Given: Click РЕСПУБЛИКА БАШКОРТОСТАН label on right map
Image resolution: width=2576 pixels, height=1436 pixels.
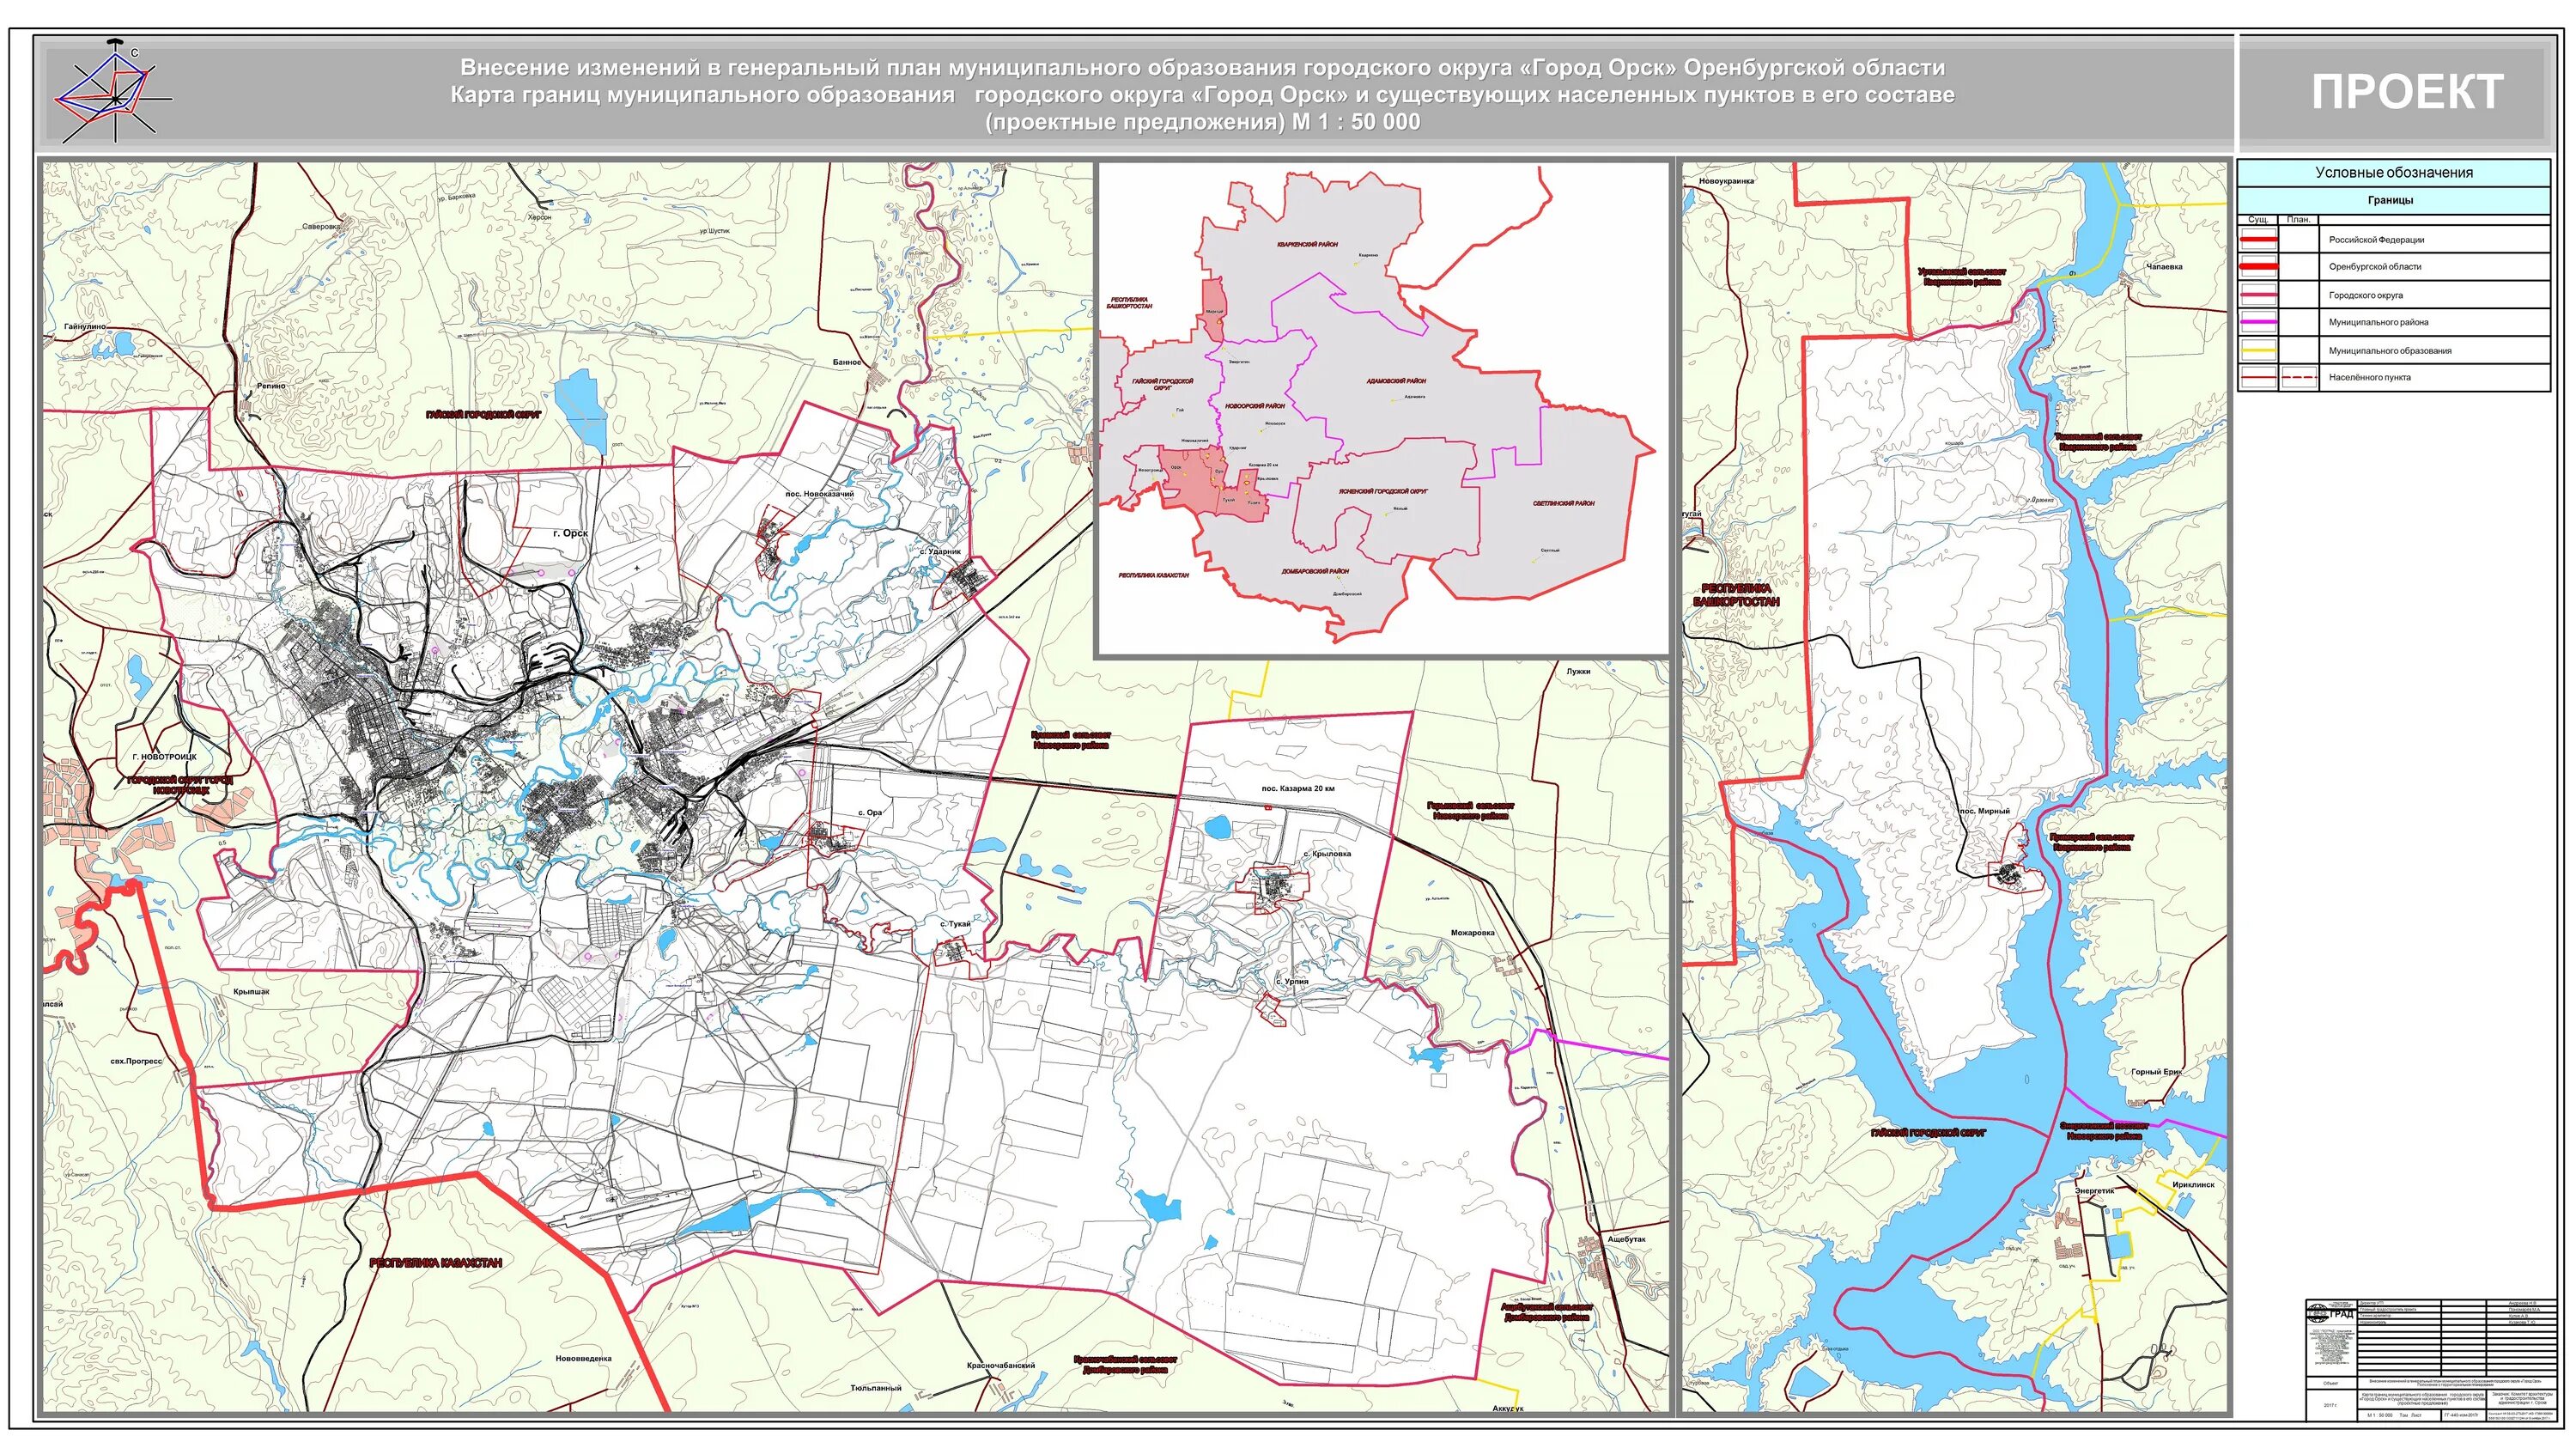Looking at the screenshot, I should point(1737,595).
